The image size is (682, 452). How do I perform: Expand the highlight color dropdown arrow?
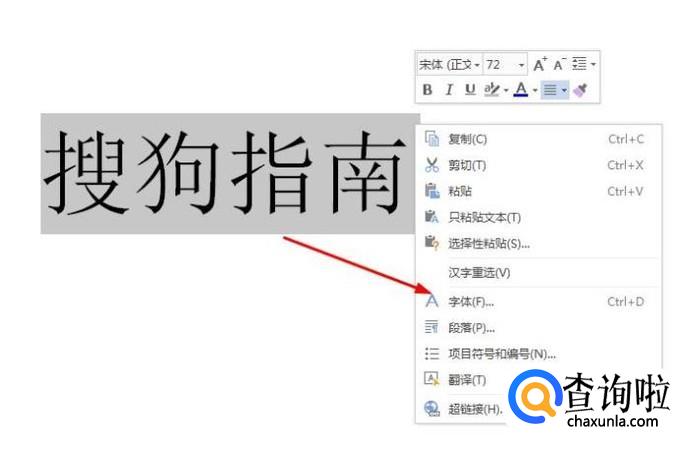506,90
